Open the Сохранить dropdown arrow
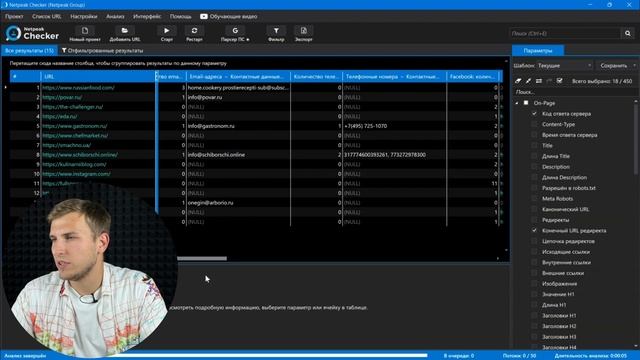This screenshot has height=360, width=640. (634, 65)
